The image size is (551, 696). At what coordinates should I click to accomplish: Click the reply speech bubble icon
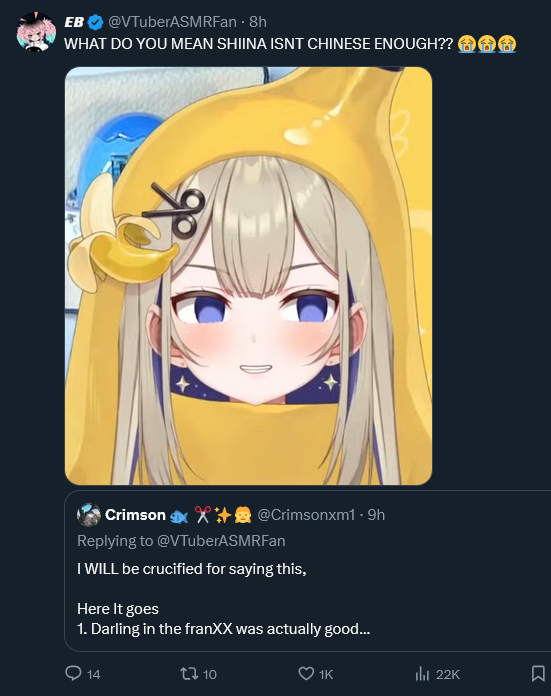click(73, 673)
